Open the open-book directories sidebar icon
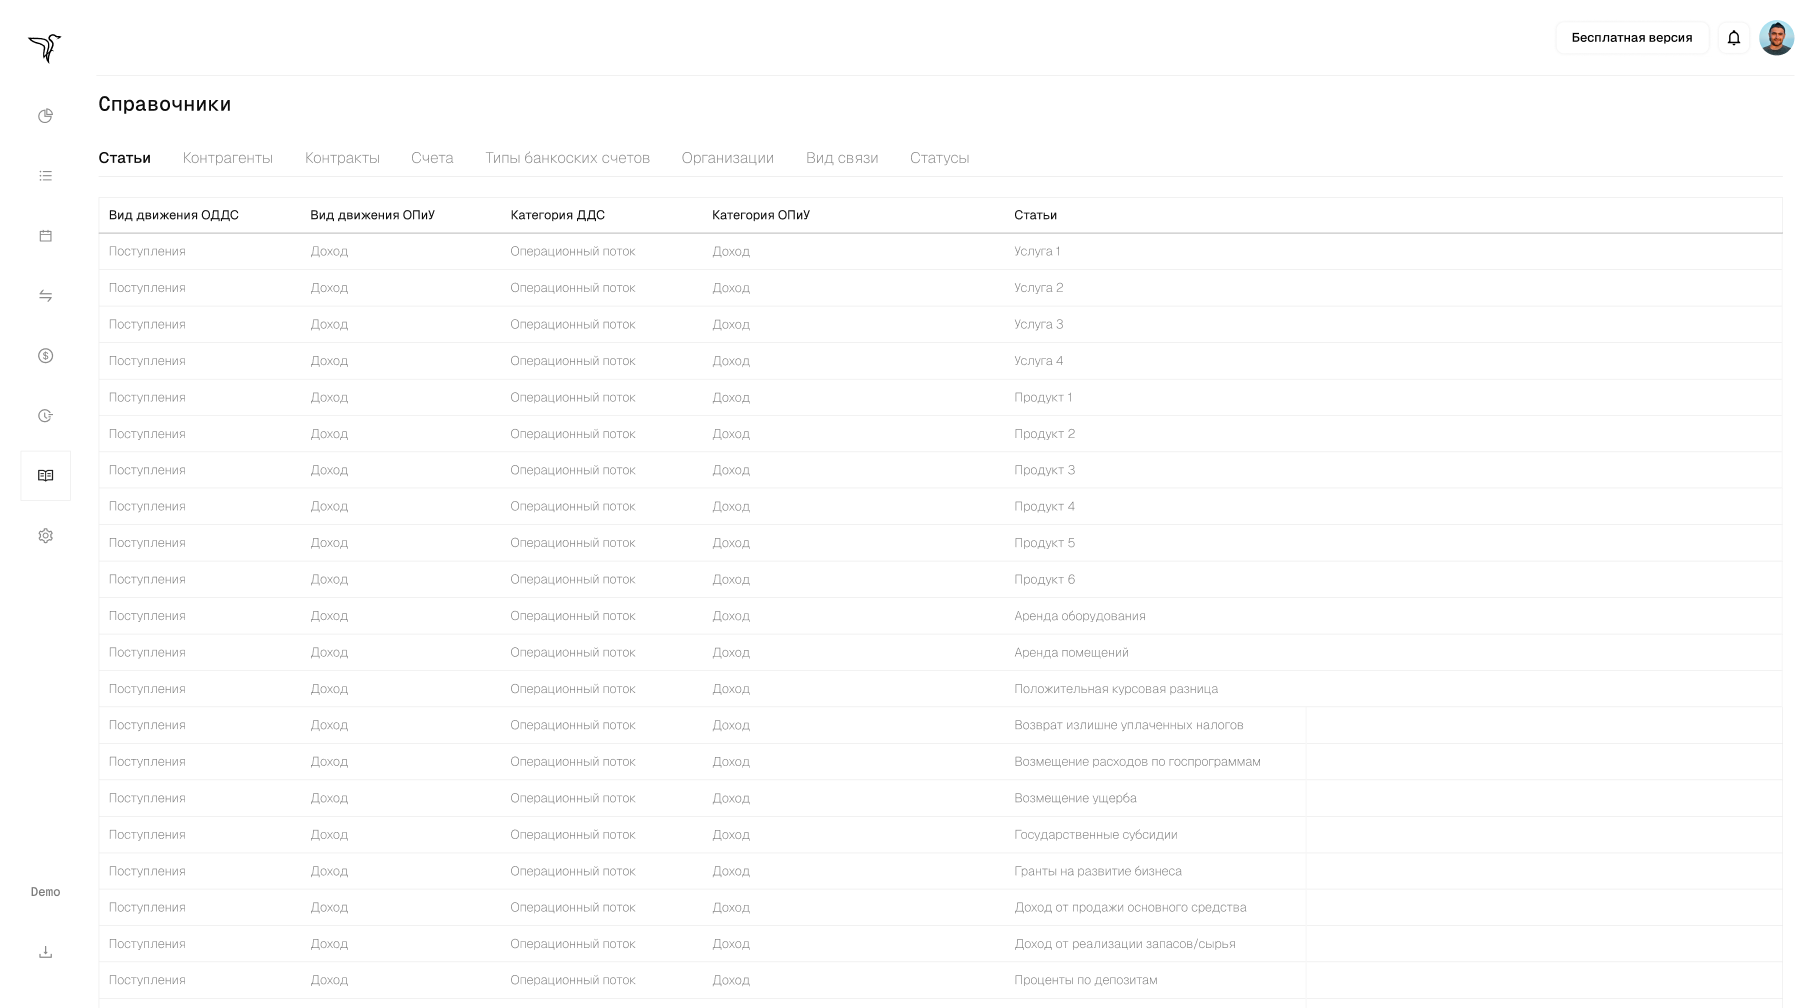 45,476
